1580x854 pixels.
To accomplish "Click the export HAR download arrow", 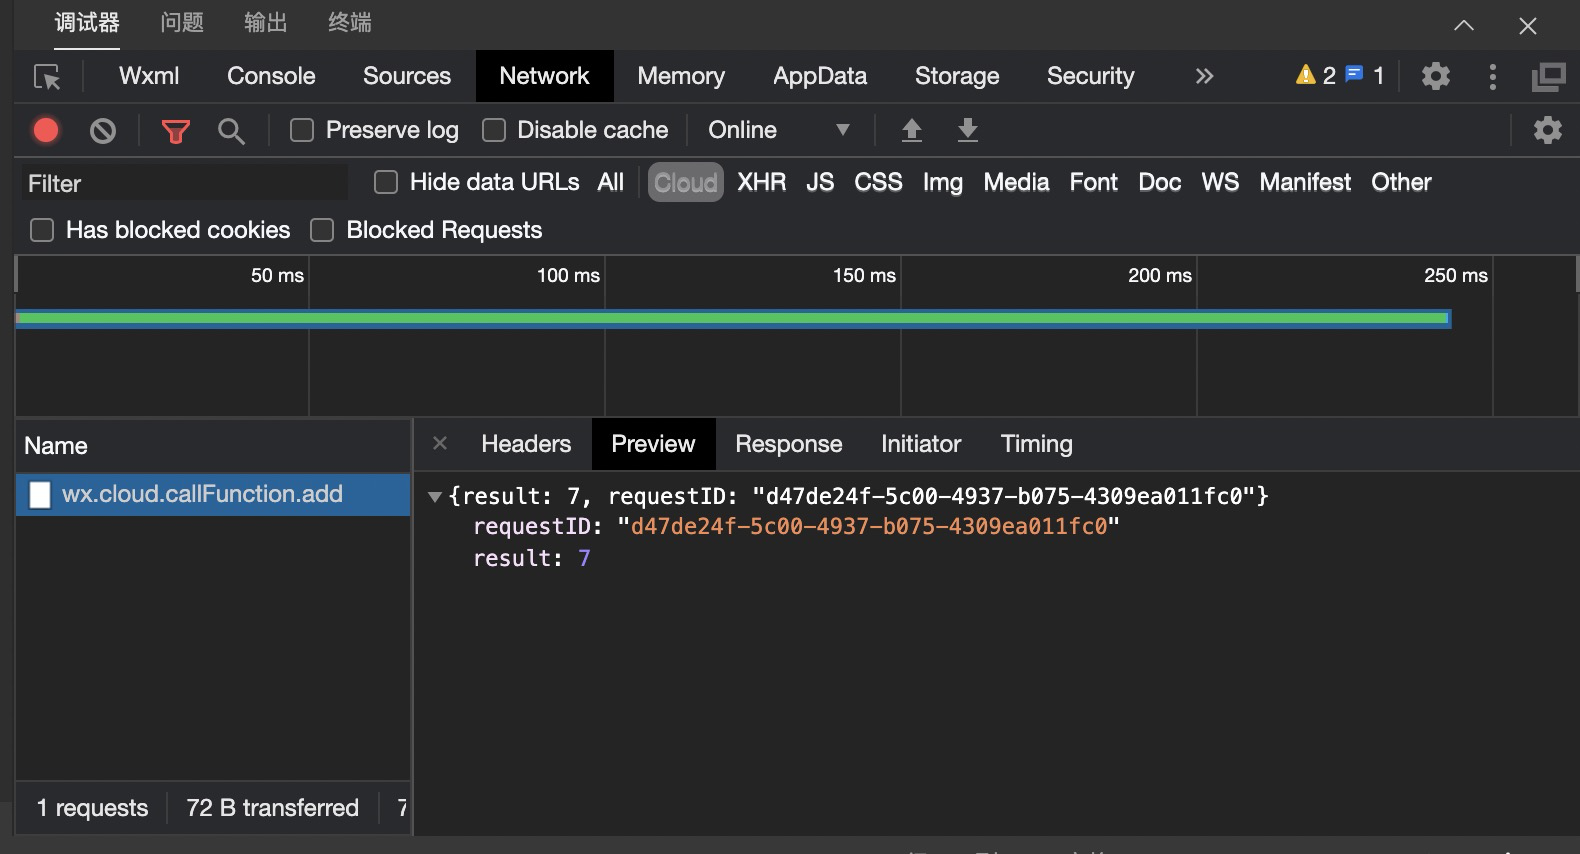I will point(967,130).
